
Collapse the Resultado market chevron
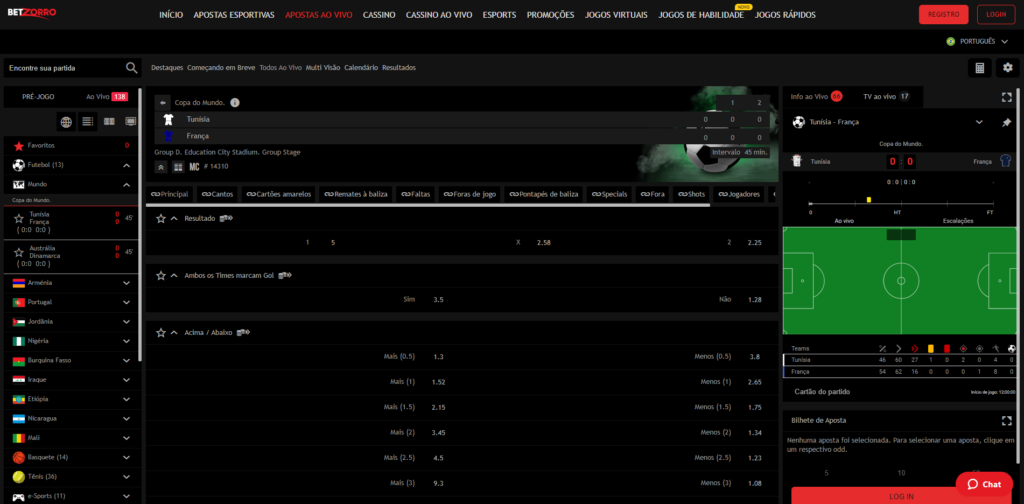point(174,218)
